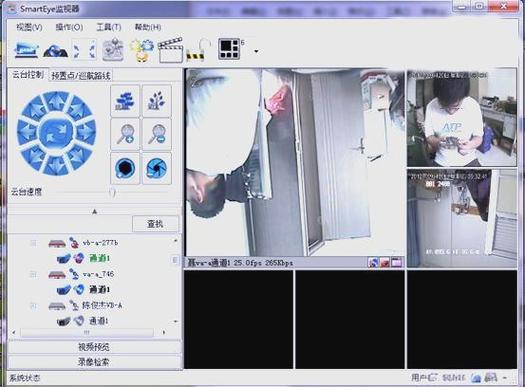Select the bottom-left empty black video pane
Viewport: 525px width, 387px height.
click(x=239, y=319)
